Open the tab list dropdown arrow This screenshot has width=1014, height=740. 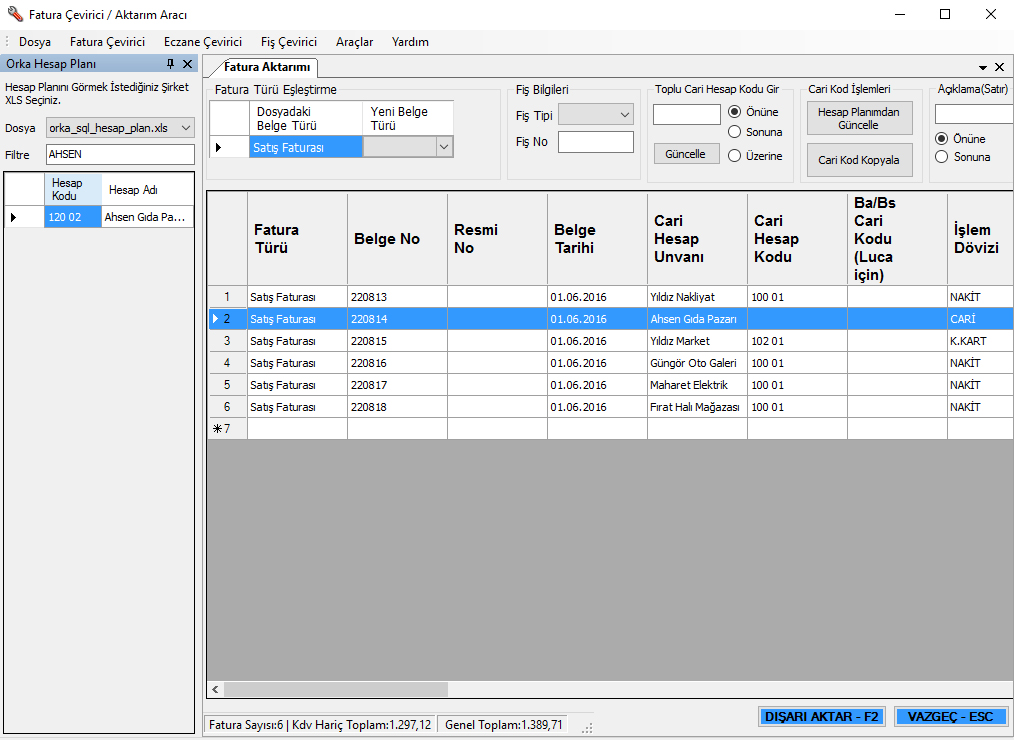(983, 67)
